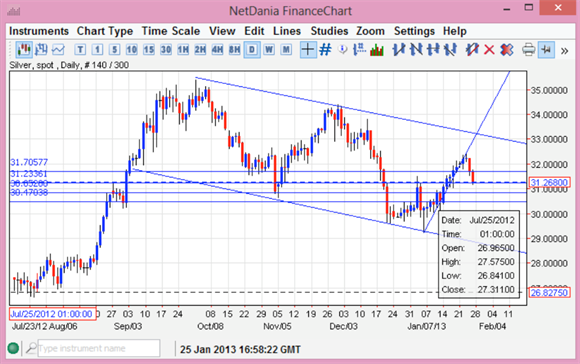580x364 pixels.
Task: Click the 25 Jan 2013 16:58:22 GMT status
Action: tap(240, 349)
